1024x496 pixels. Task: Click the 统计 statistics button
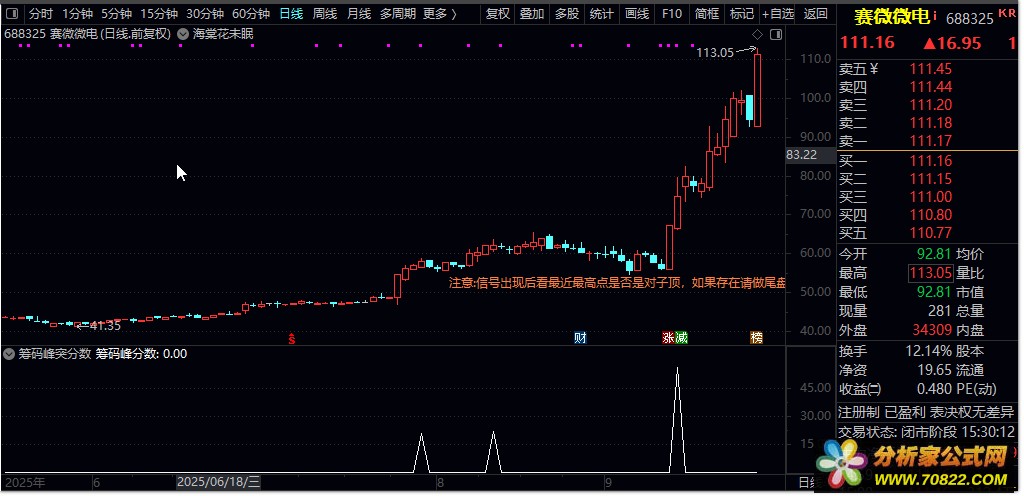601,13
